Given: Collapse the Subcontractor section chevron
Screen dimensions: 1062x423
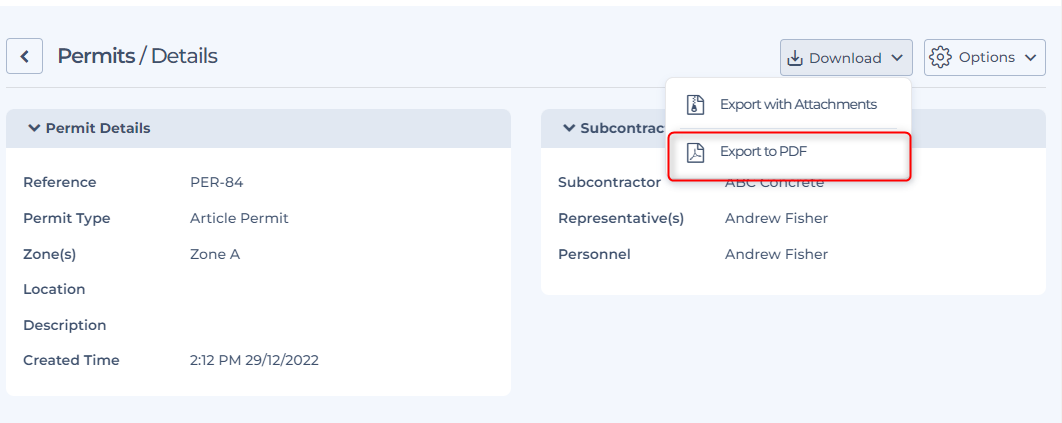Looking at the screenshot, I should coord(569,128).
